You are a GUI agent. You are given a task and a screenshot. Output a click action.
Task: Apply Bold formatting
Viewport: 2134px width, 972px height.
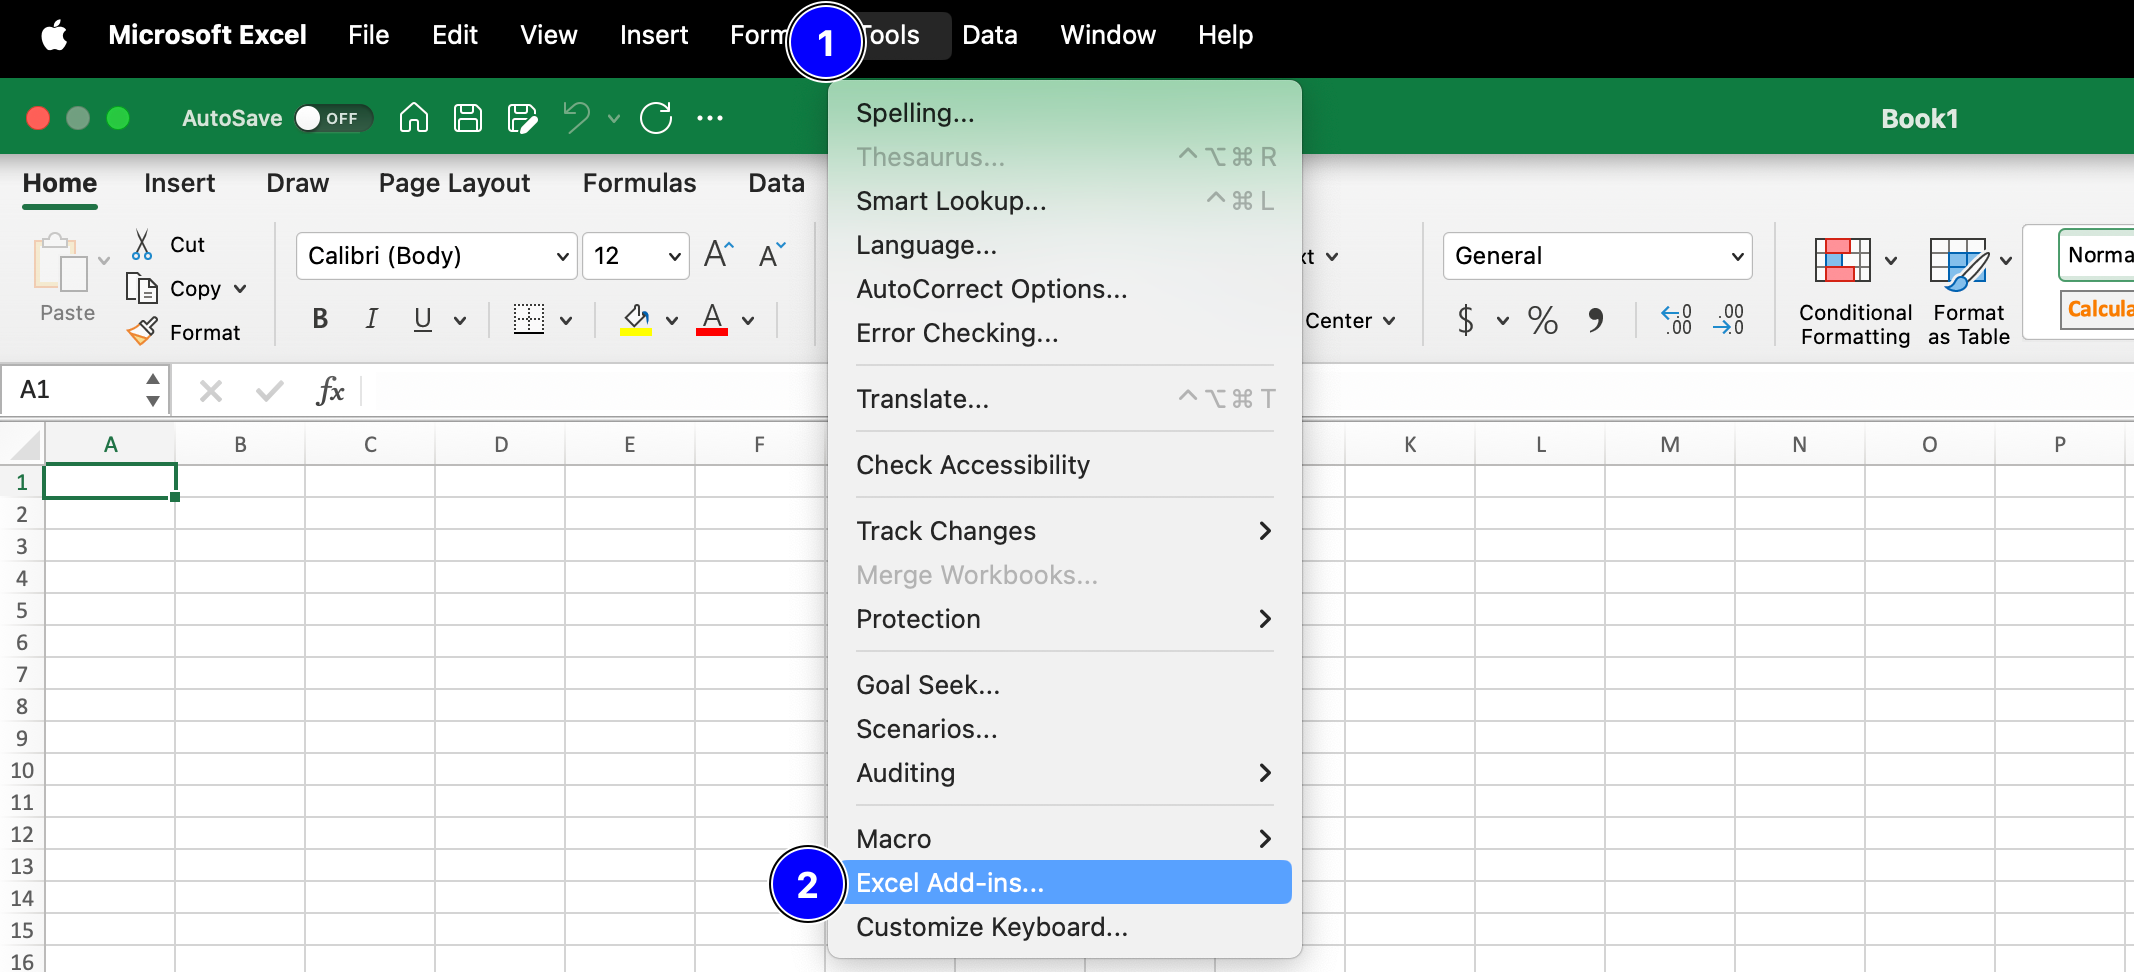click(320, 319)
